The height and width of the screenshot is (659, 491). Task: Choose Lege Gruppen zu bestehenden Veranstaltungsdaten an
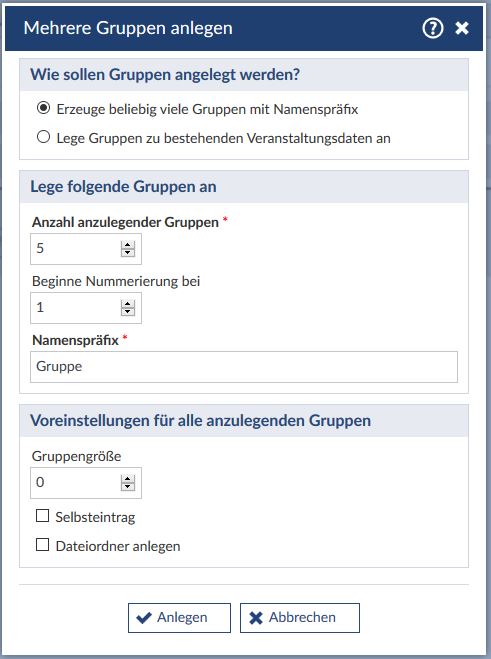(43, 137)
